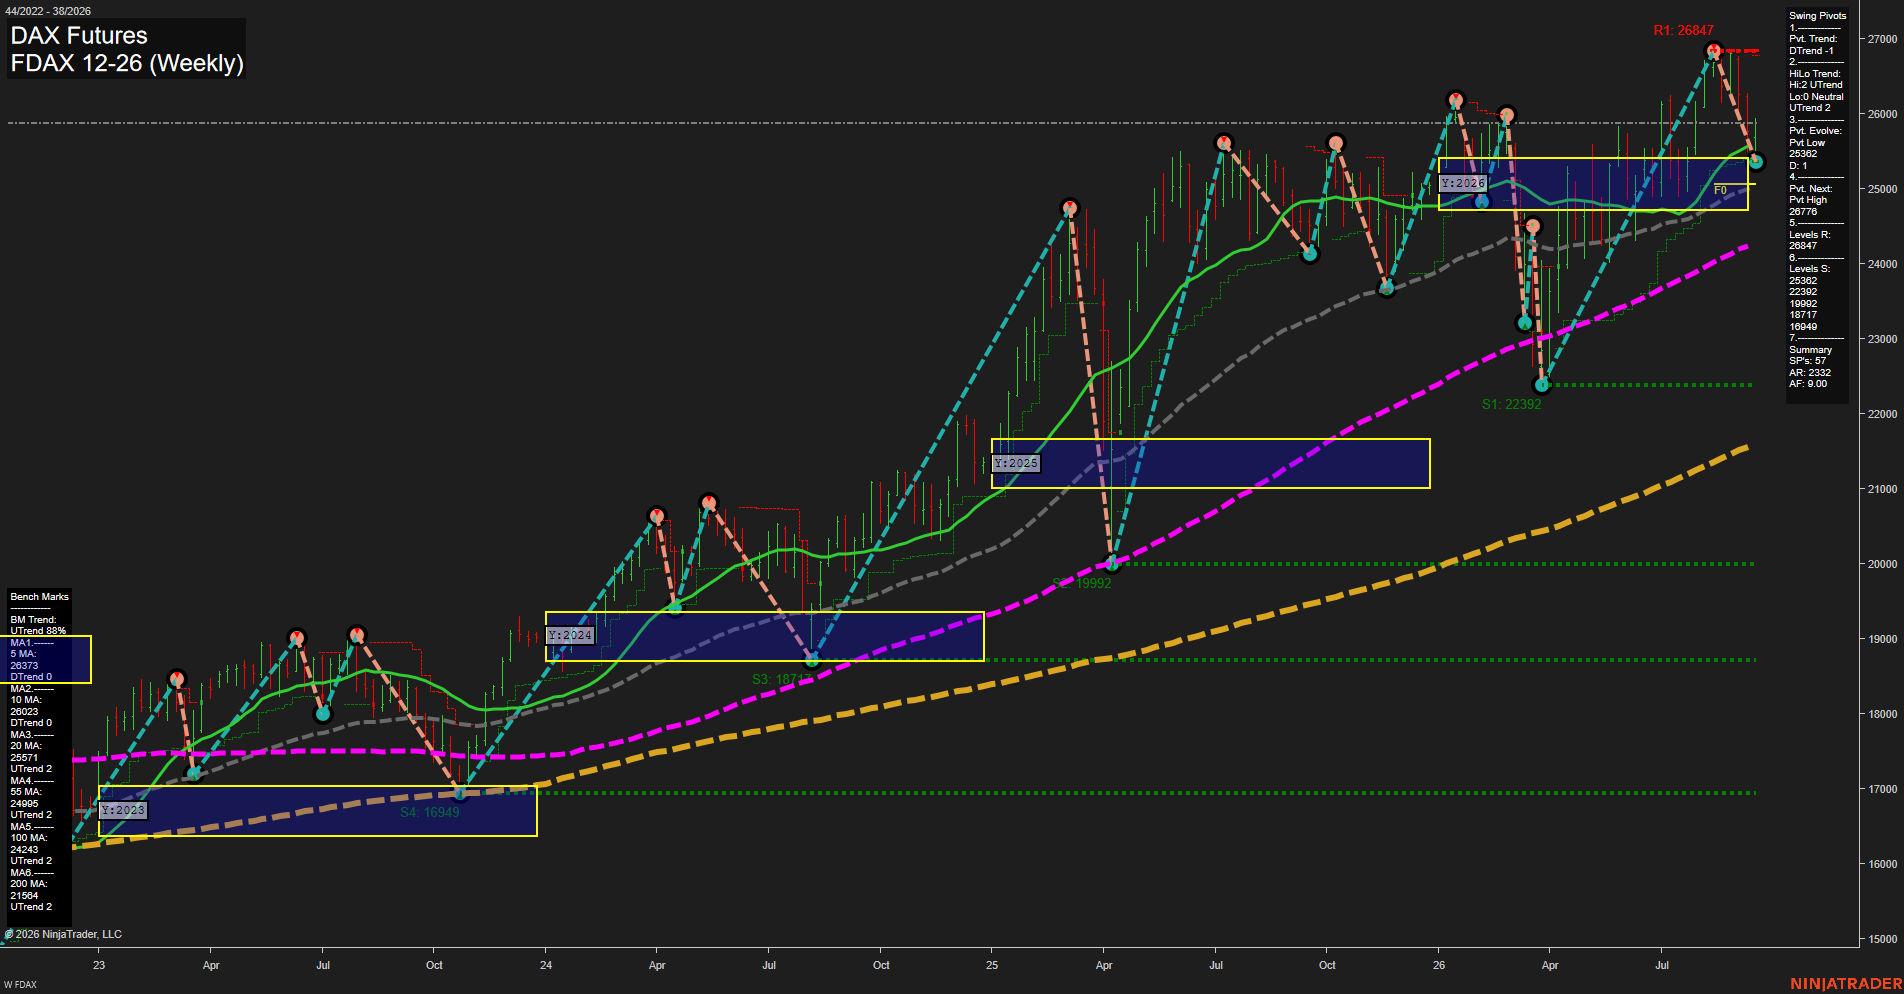Select the Y:2024 yearly zone tag
Image resolution: width=1904 pixels, height=994 pixels.
(570, 635)
